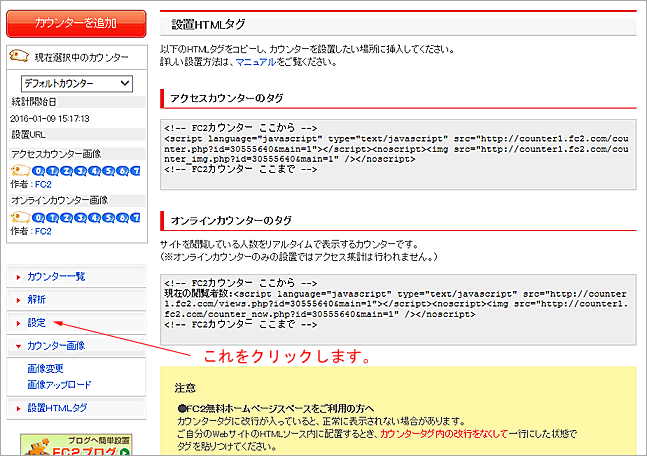Click the red arrow icon beside 解析
Image resolution: width=647 pixels, height=456 pixels.
[18, 300]
